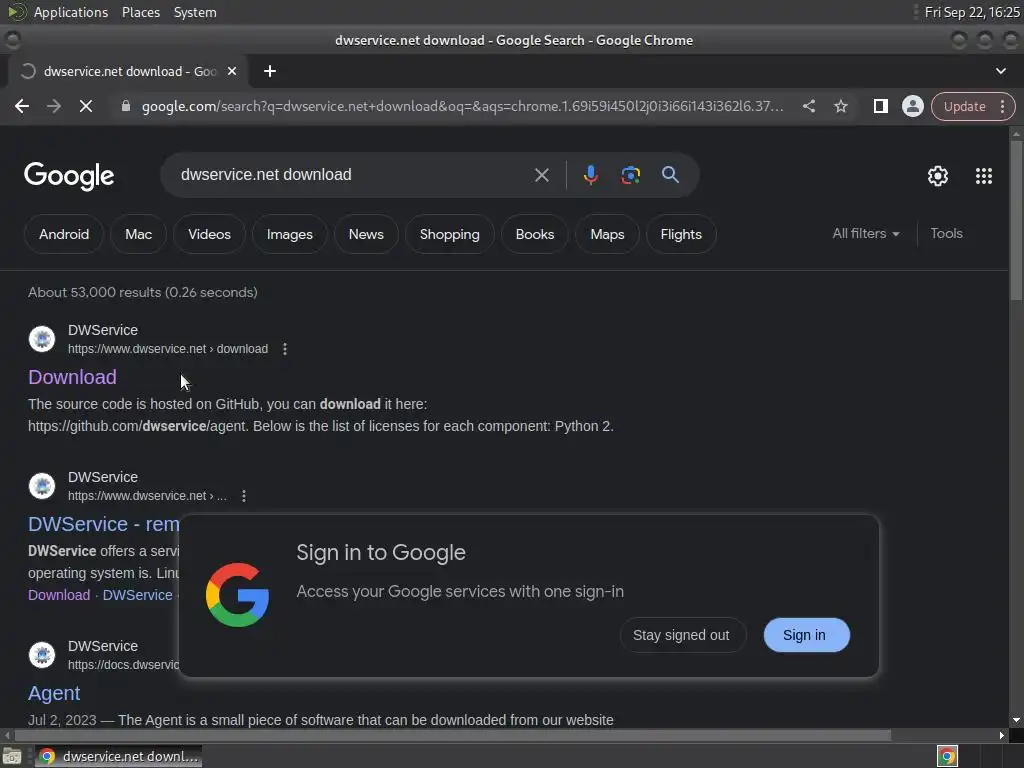Click Chrome icon in system tray

point(947,756)
